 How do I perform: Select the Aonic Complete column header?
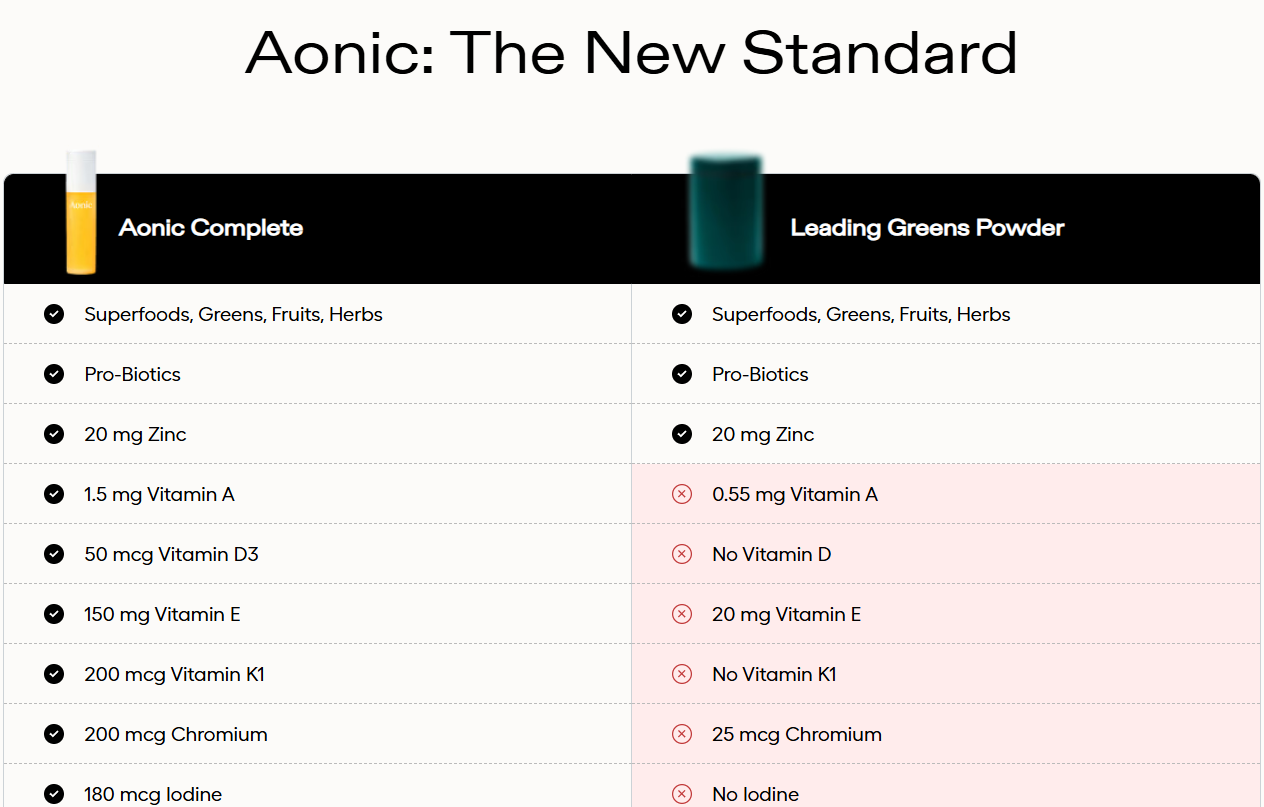tap(211, 228)
